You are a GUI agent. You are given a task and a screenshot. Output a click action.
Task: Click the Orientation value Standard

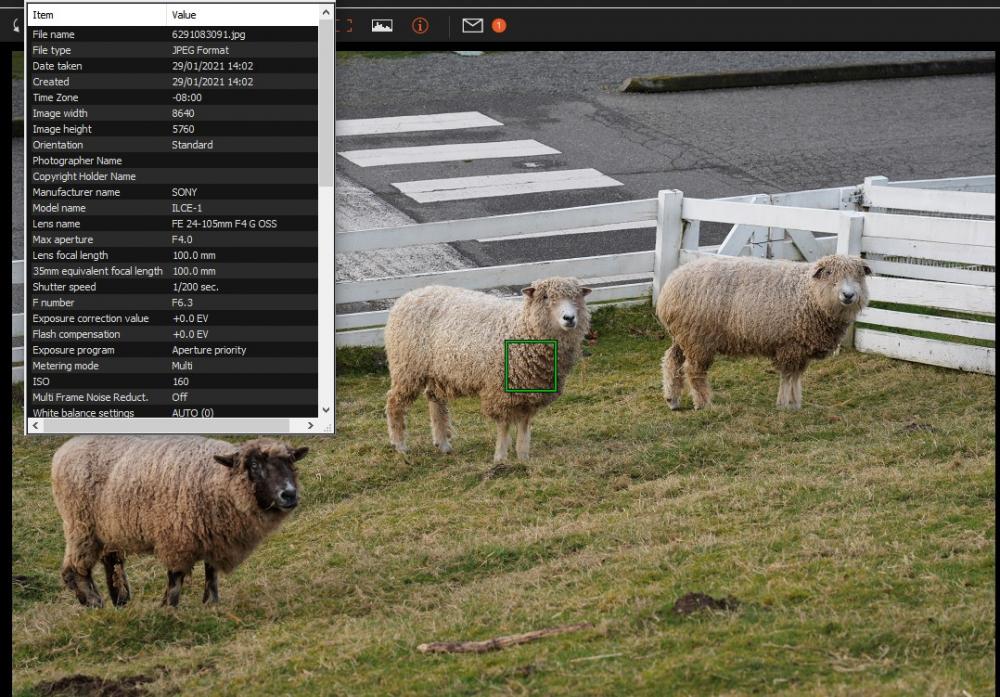click(192, 145)
